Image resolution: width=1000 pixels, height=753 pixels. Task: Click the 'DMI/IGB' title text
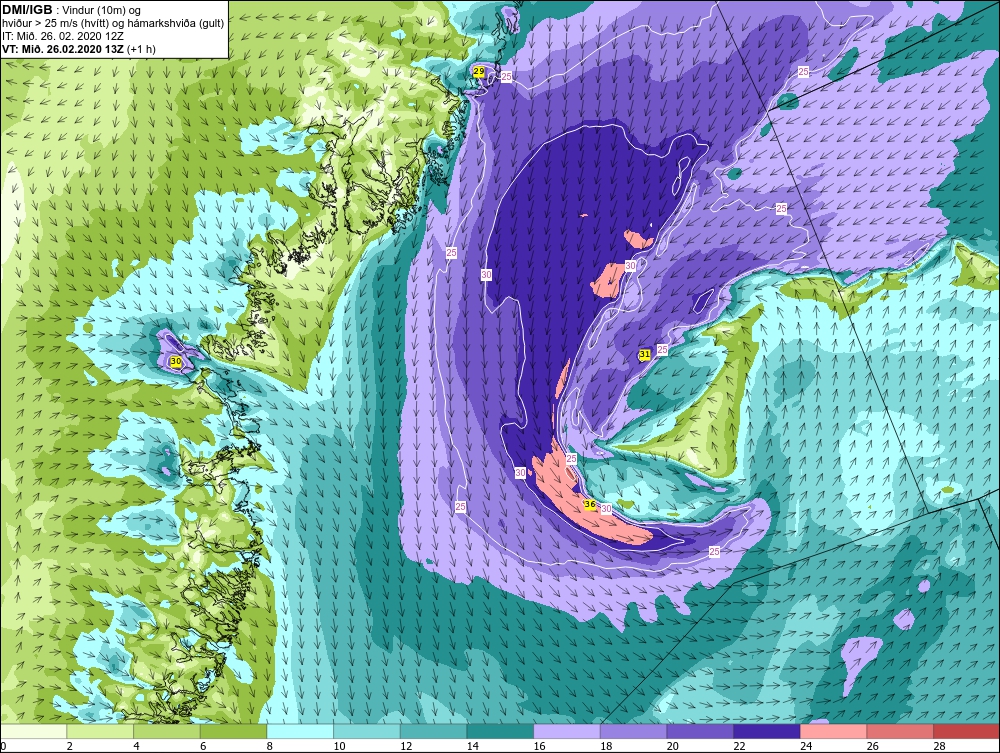tap(27, 10)
